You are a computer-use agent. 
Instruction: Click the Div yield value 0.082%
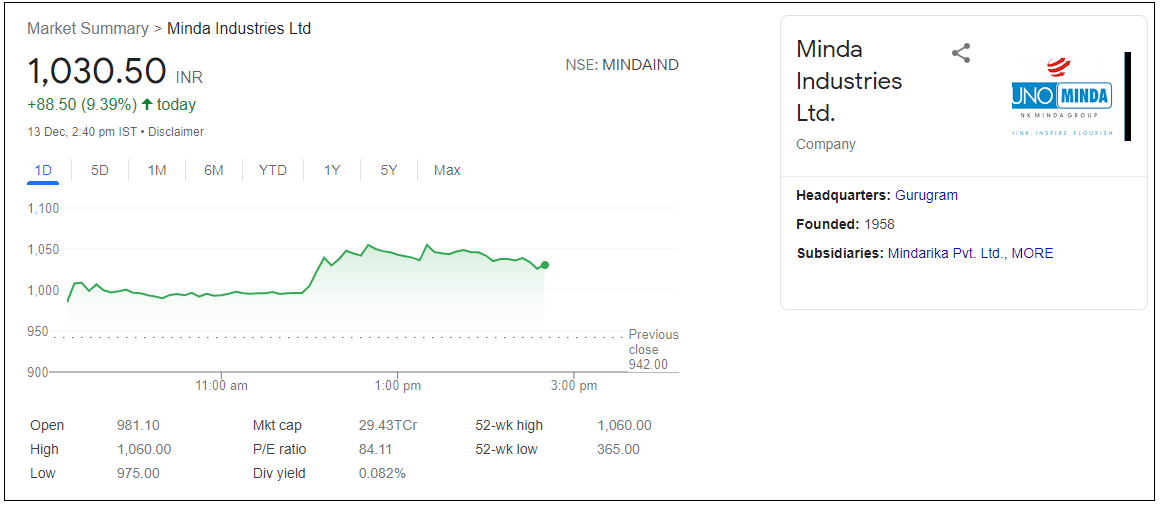point(382,473)
